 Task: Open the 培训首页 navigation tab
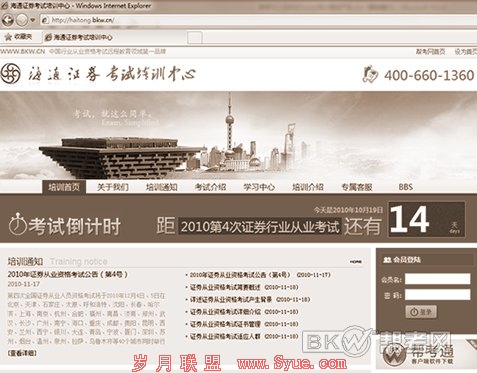click(x=64, y=187)
